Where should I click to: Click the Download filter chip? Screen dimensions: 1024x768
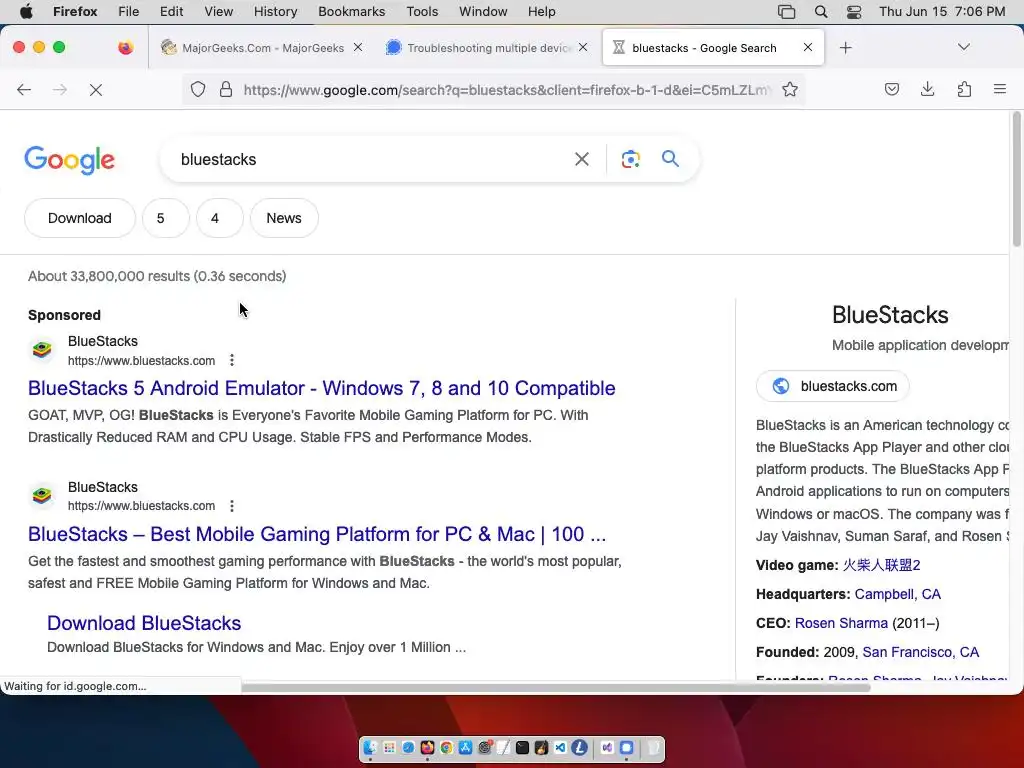[80, 218]
